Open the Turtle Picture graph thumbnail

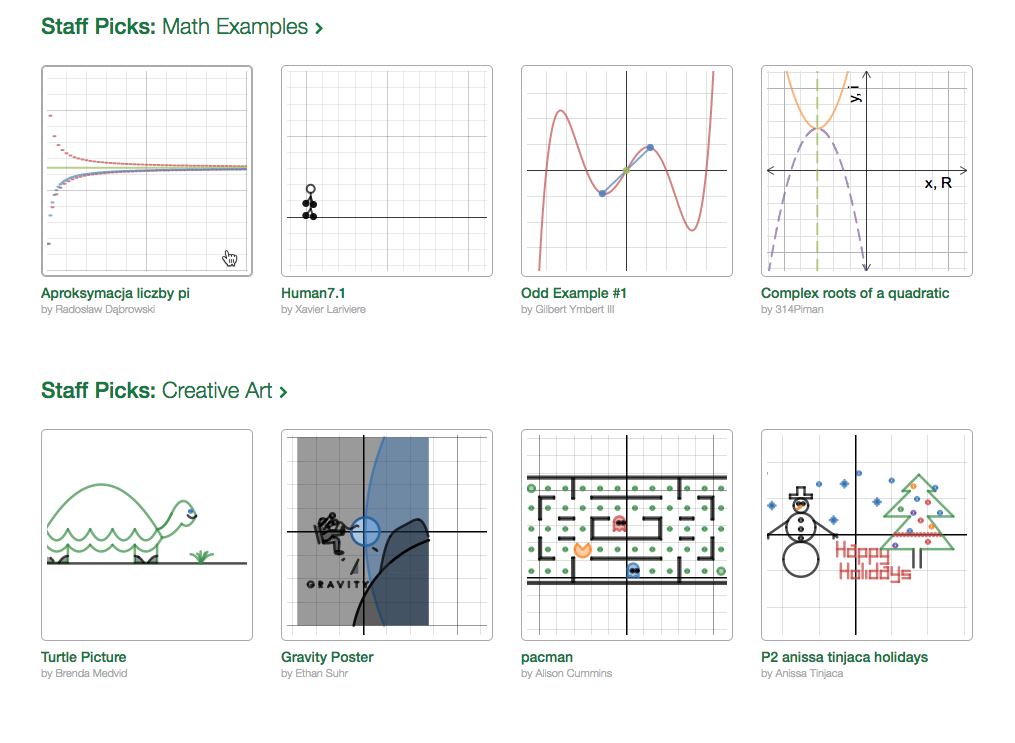pos(147,535)
